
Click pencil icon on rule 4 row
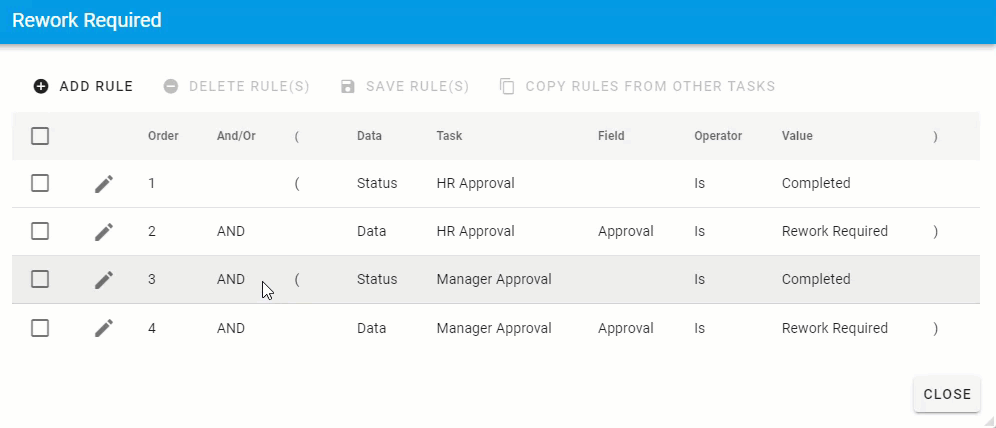click(104, 328)
